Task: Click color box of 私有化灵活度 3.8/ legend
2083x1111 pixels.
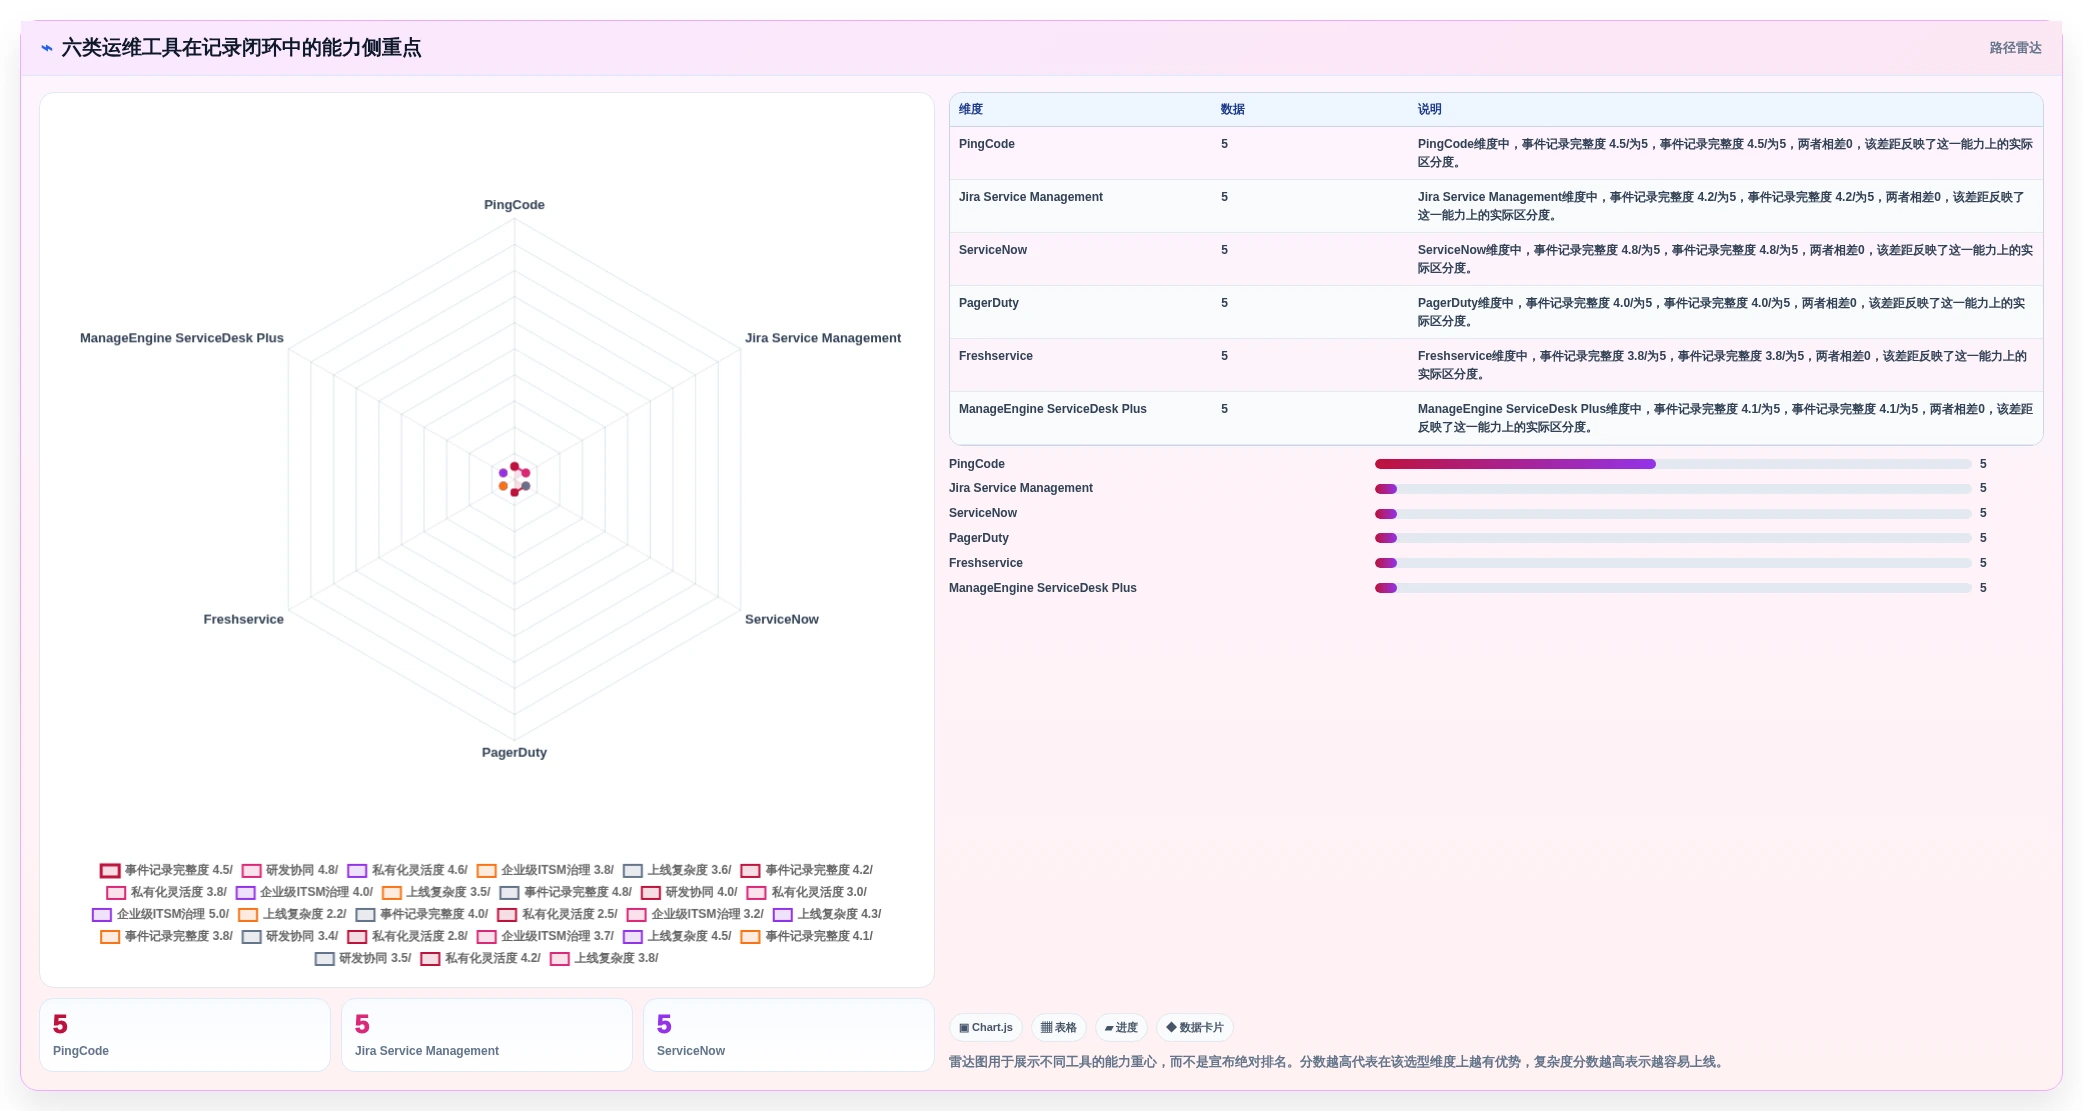Action: pos(116,893)
